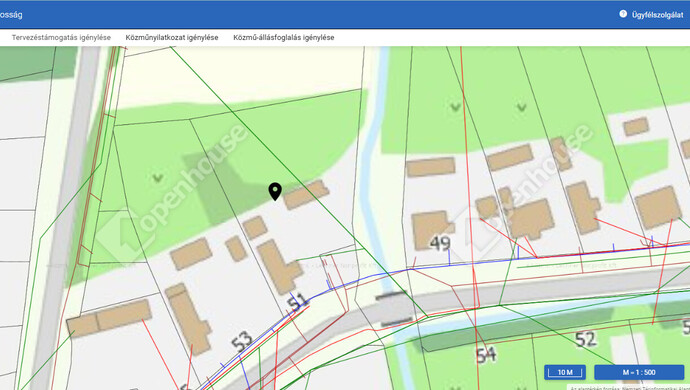Click the help question mark icon
690x390 pixels.
pos(623,14)
